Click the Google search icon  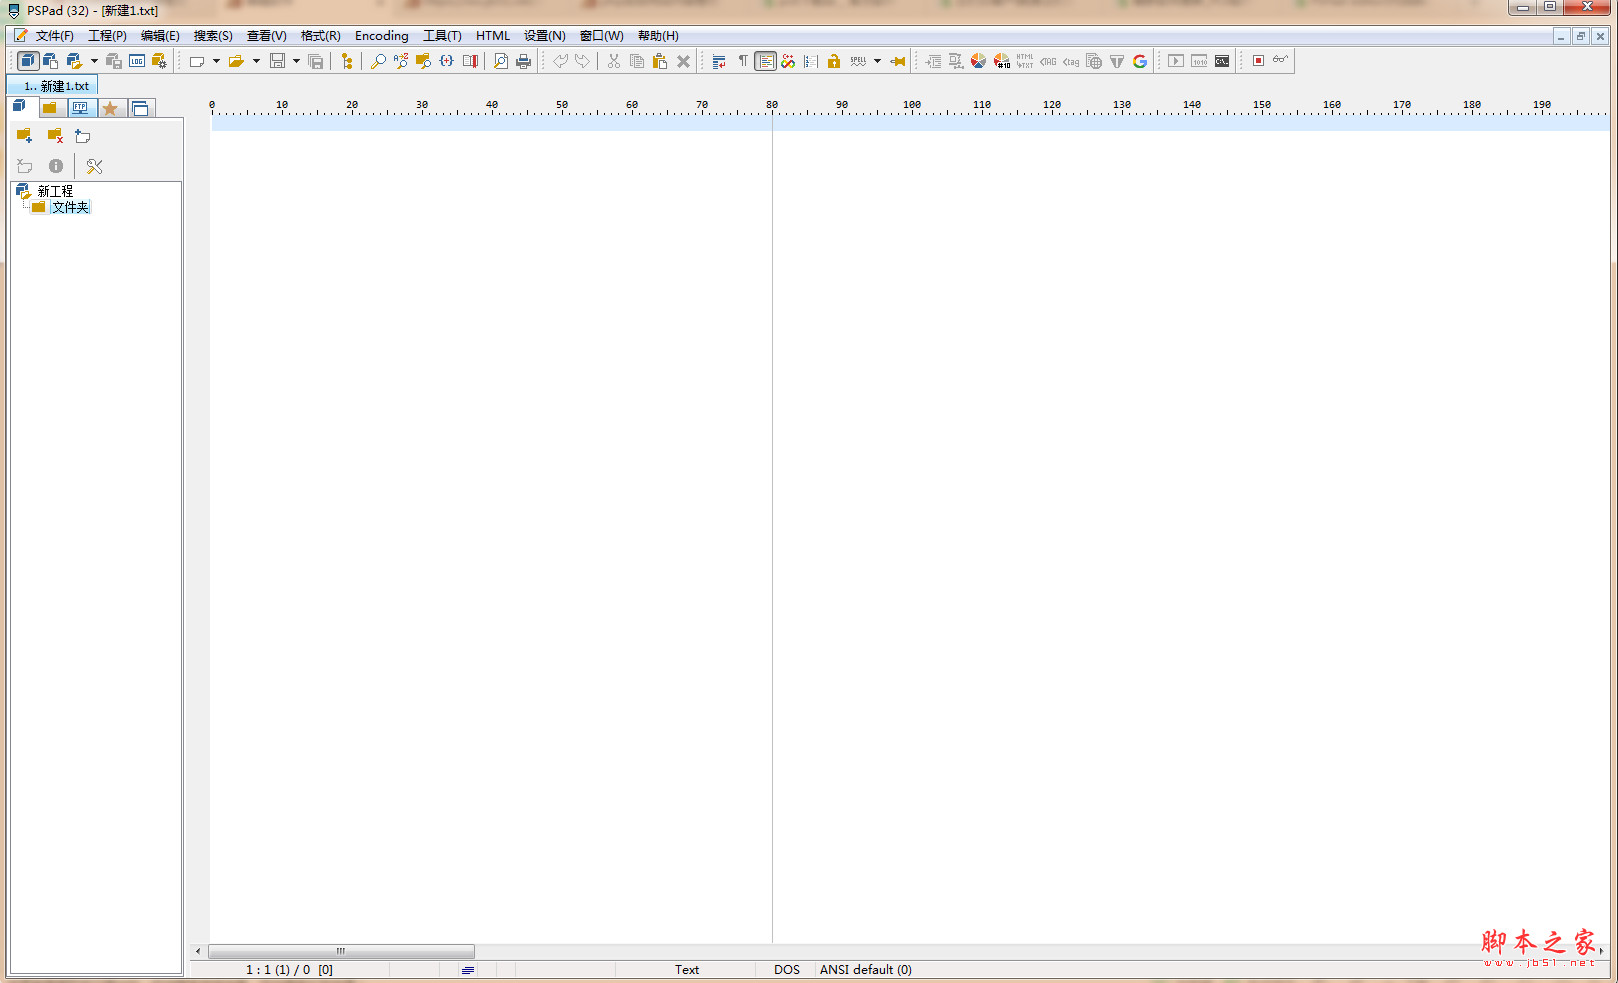[1140, 61]
